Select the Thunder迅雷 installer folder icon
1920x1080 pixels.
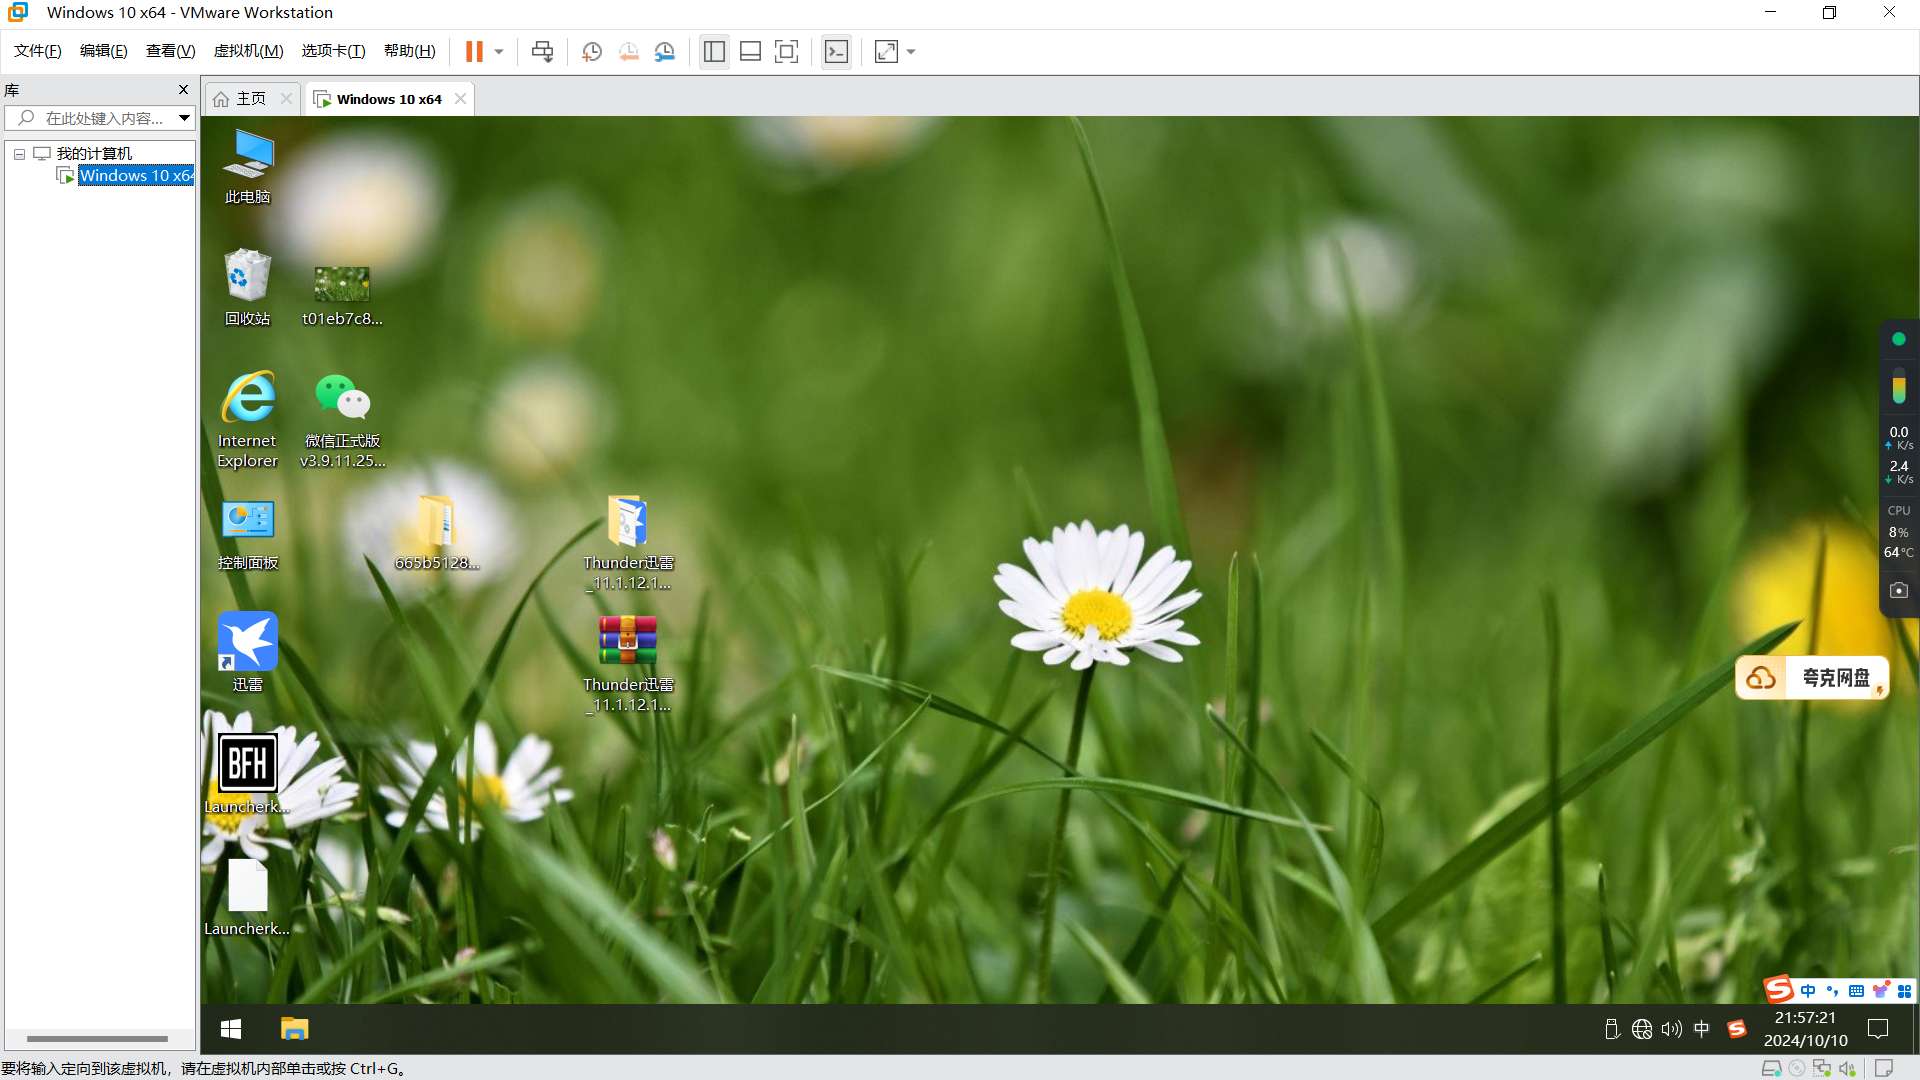click(628, 543)
